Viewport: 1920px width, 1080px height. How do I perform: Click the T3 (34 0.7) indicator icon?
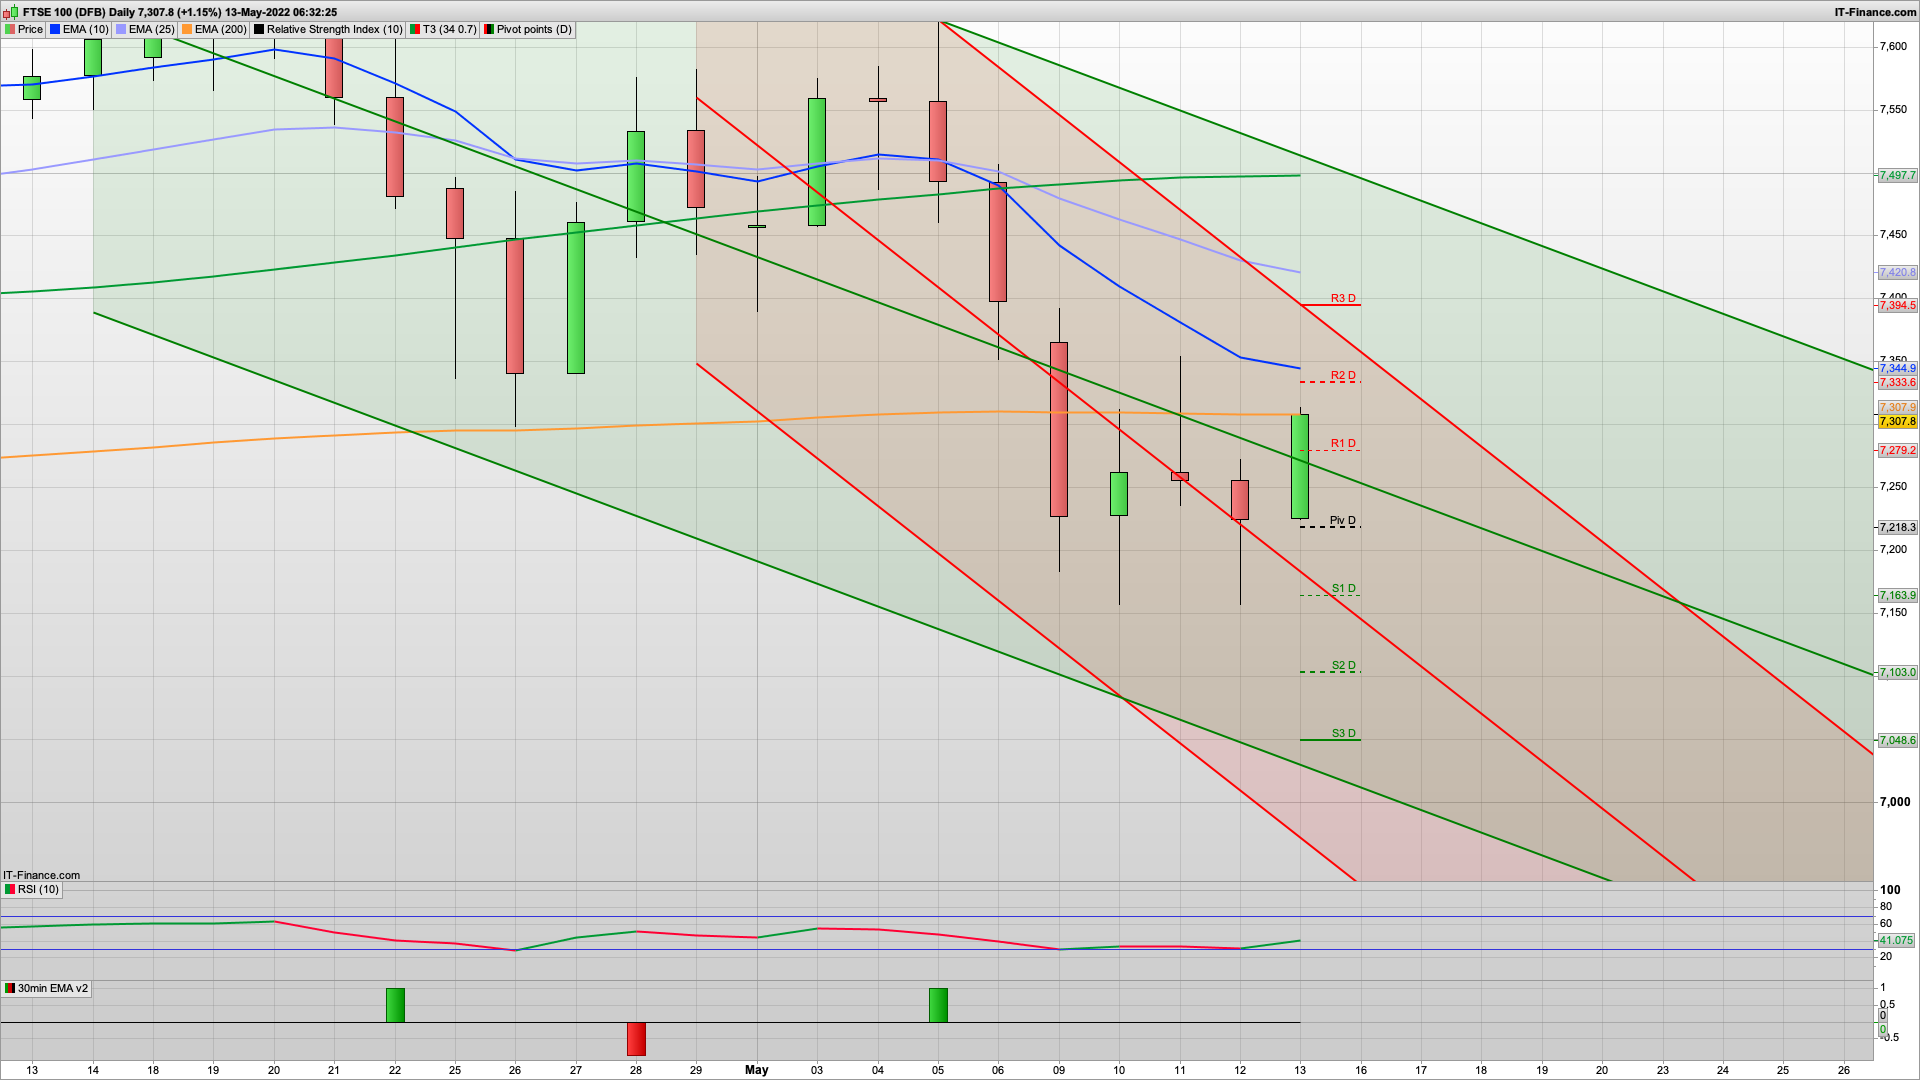(415, 30)
